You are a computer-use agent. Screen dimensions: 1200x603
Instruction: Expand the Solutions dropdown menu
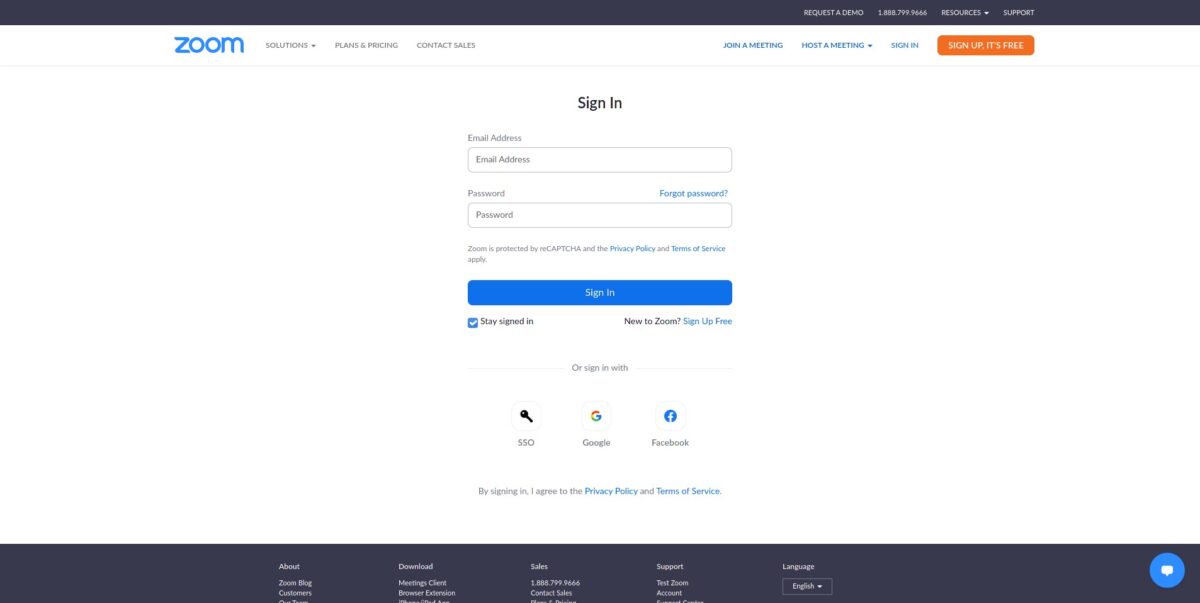point(290,45)
